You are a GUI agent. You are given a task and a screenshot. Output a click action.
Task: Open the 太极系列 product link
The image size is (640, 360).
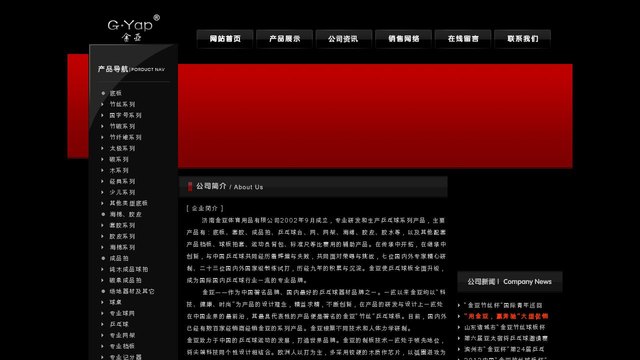122,148
